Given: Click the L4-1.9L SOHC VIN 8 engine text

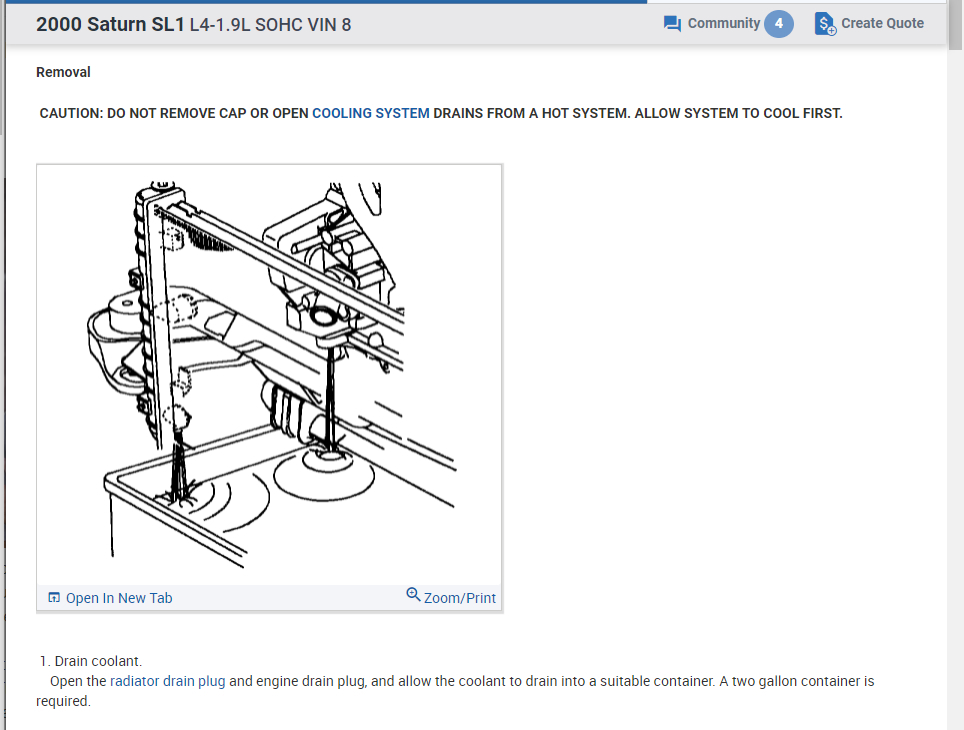Looking at the screenshot, I should pos(270,25).
